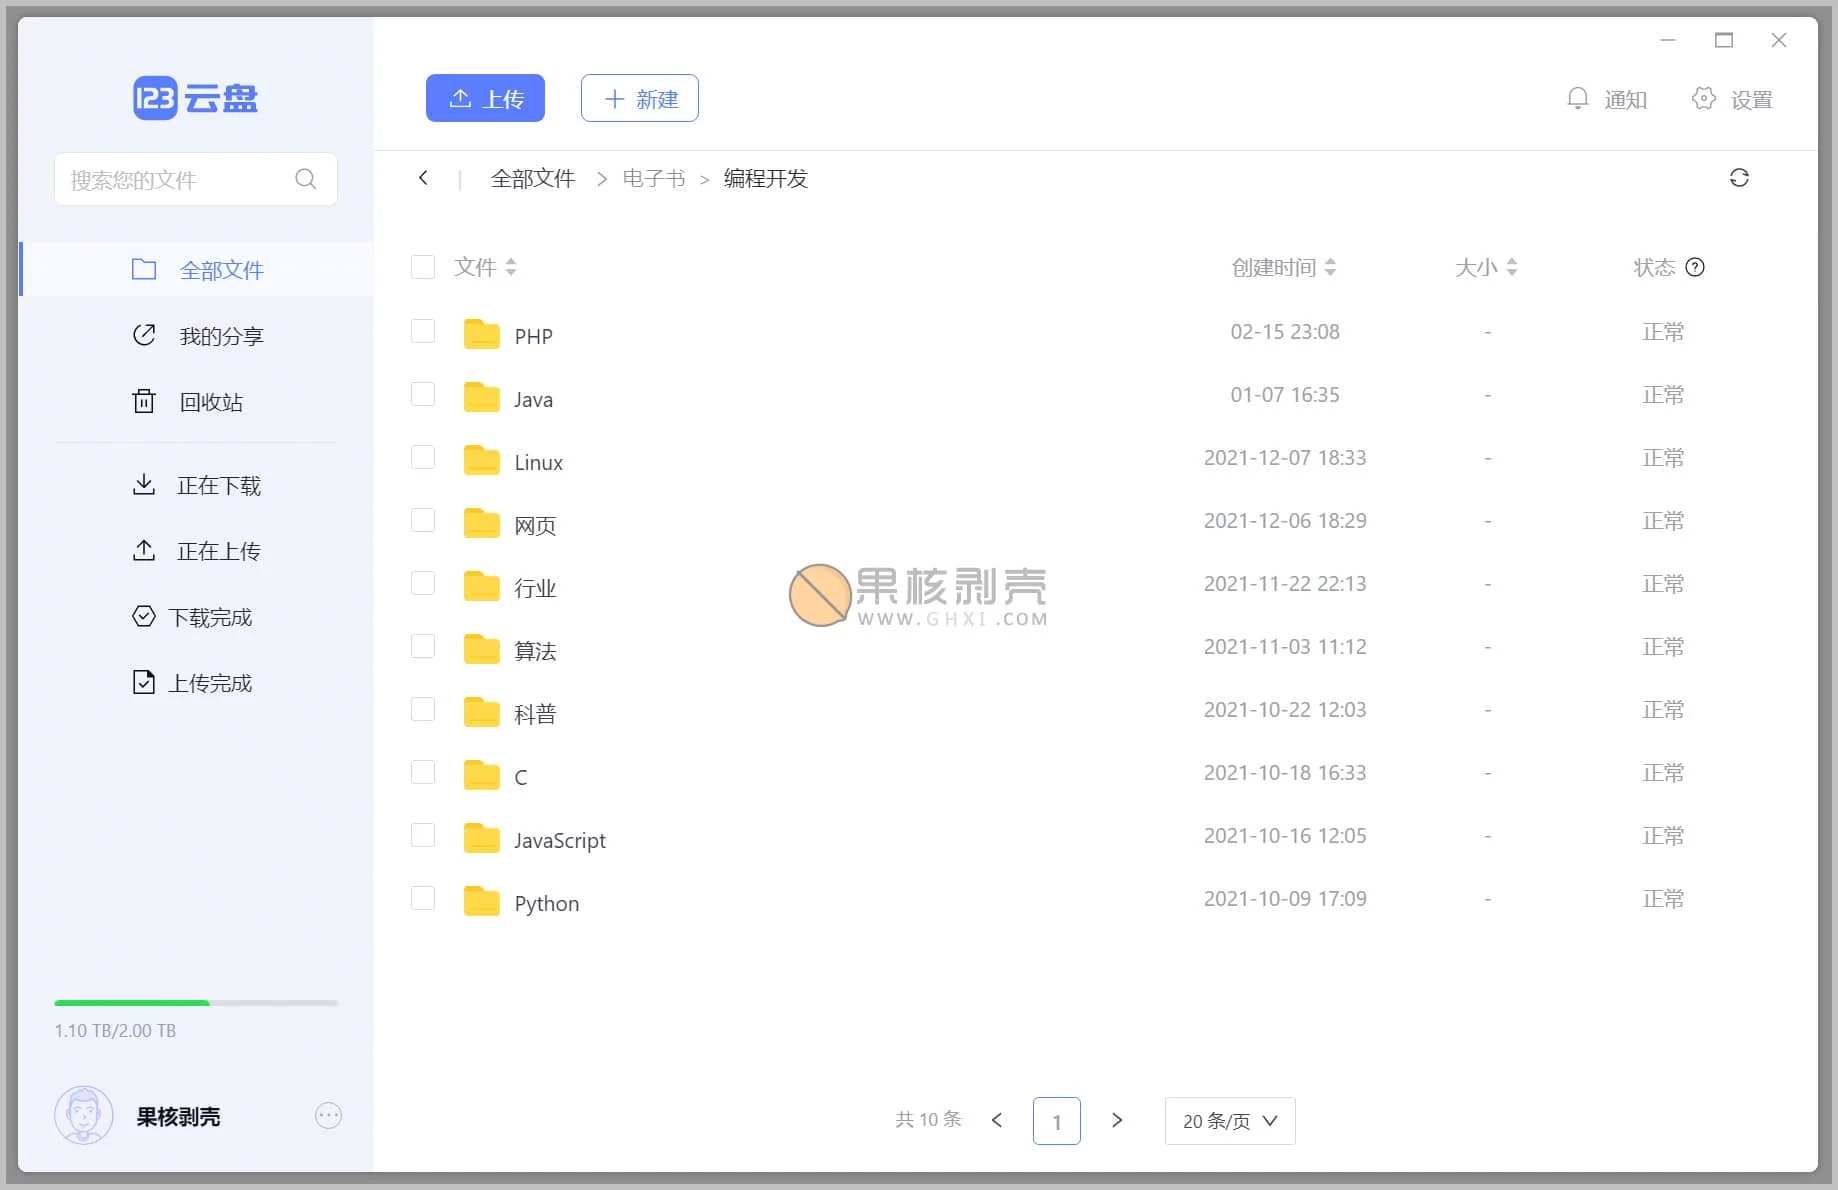Open the C folder icon
This screenshot has width=1838, height=1190.
[482, 776]
